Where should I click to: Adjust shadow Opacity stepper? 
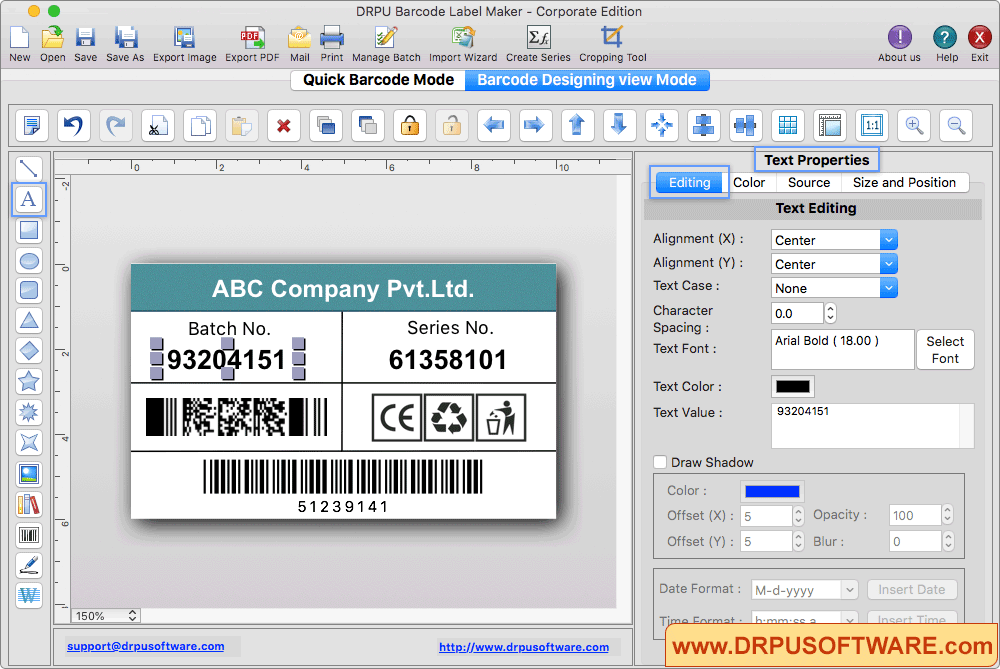pos(947,515)
